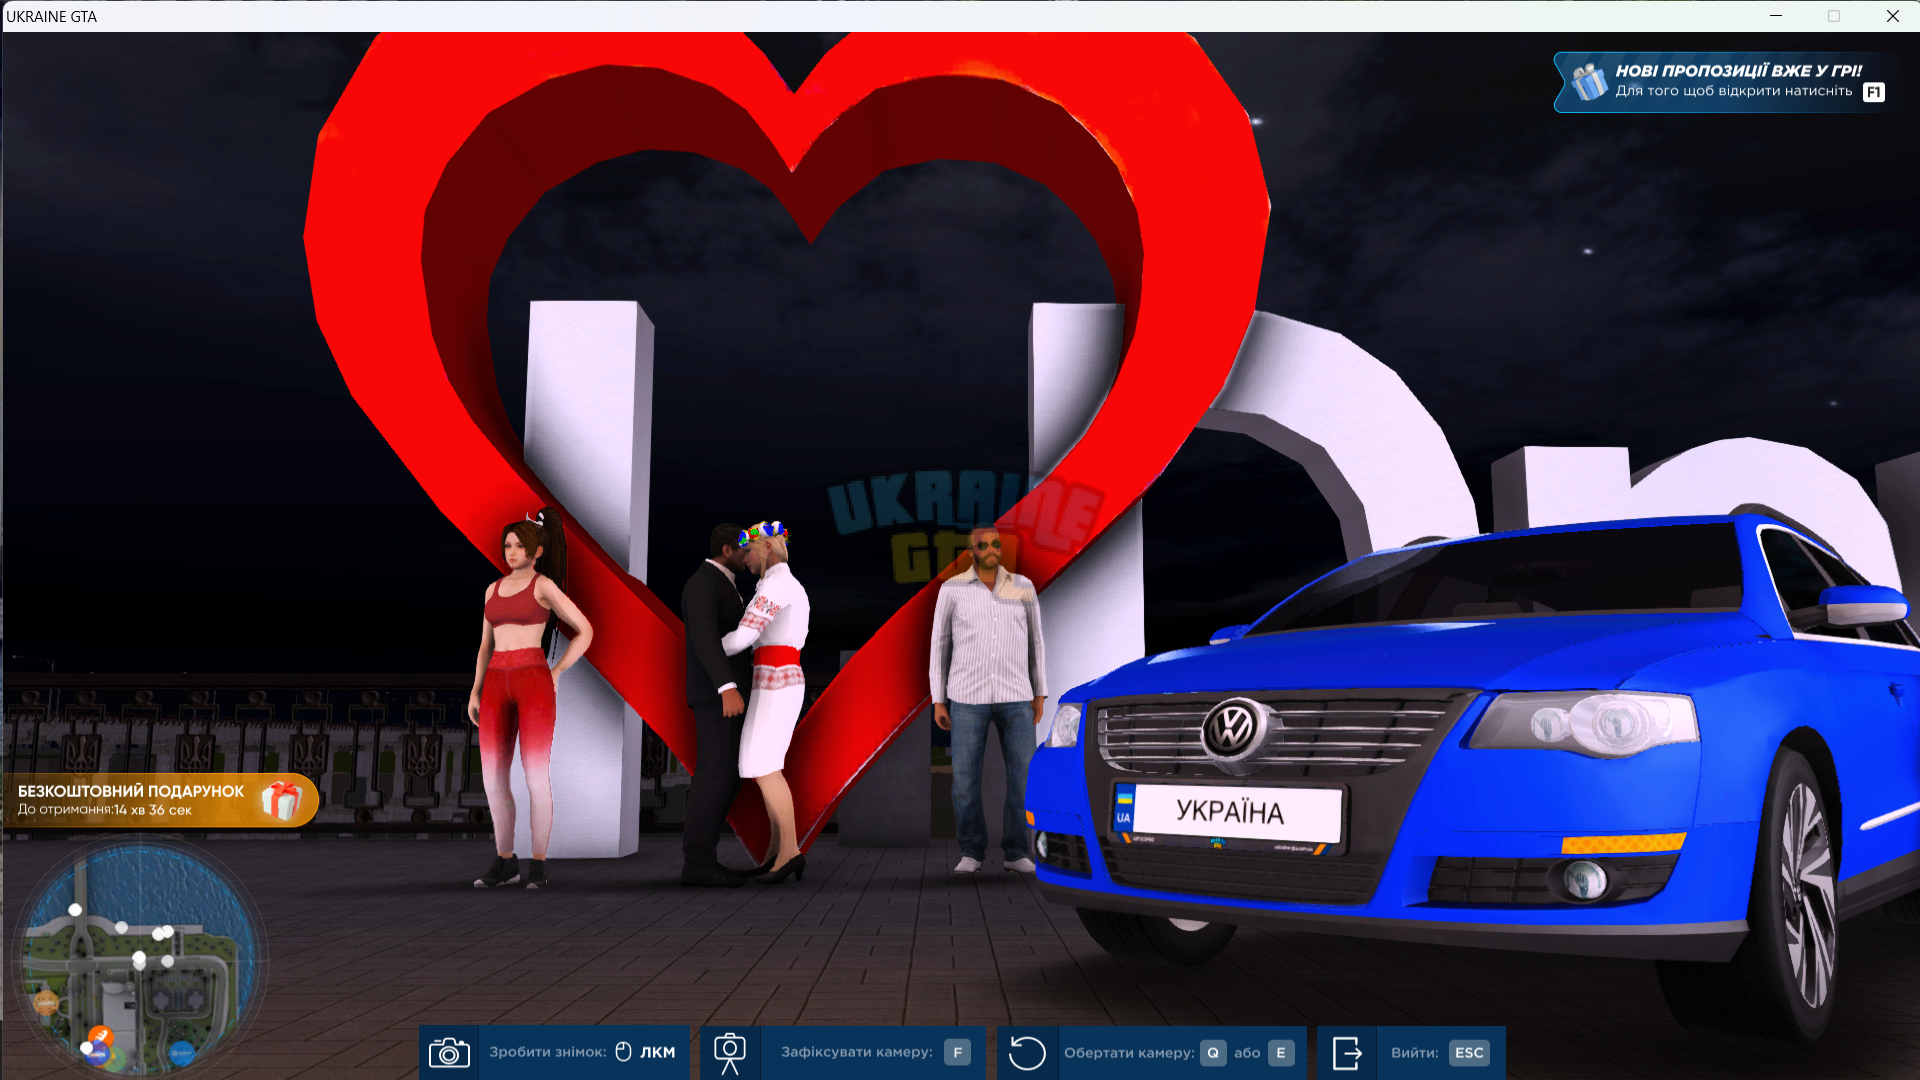The width and height of the screenshot is (1920, 1080).
Task: Click the gift box in free gift banner
Action: tap(281, 800)
